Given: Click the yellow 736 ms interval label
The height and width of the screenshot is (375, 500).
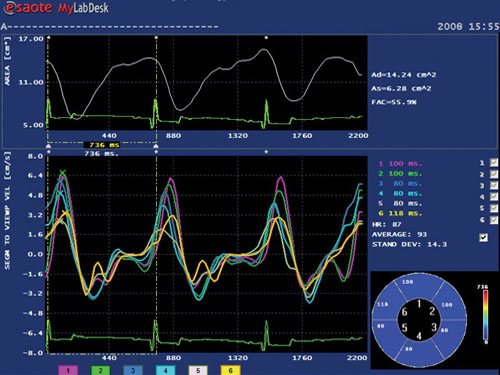Looking at the screenshot, I should pos(102,145).
